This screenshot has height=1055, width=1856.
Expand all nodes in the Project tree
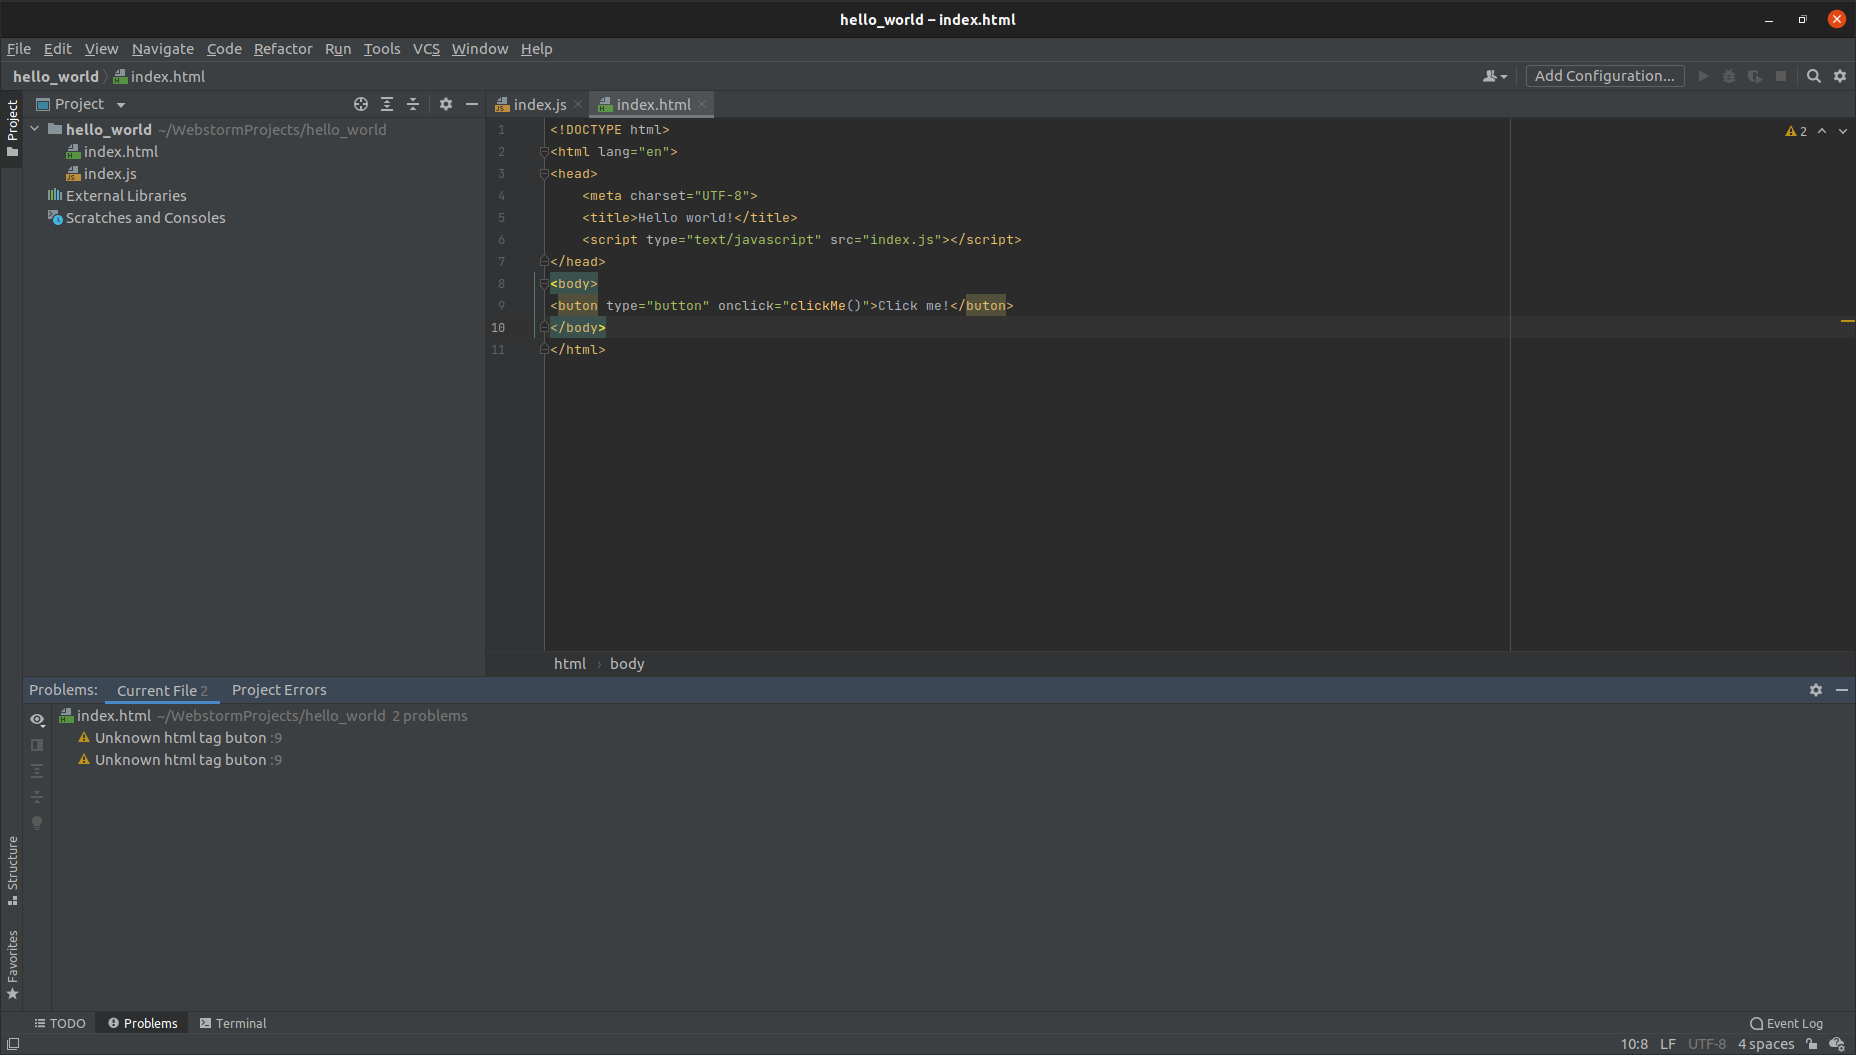click(387, 103)
